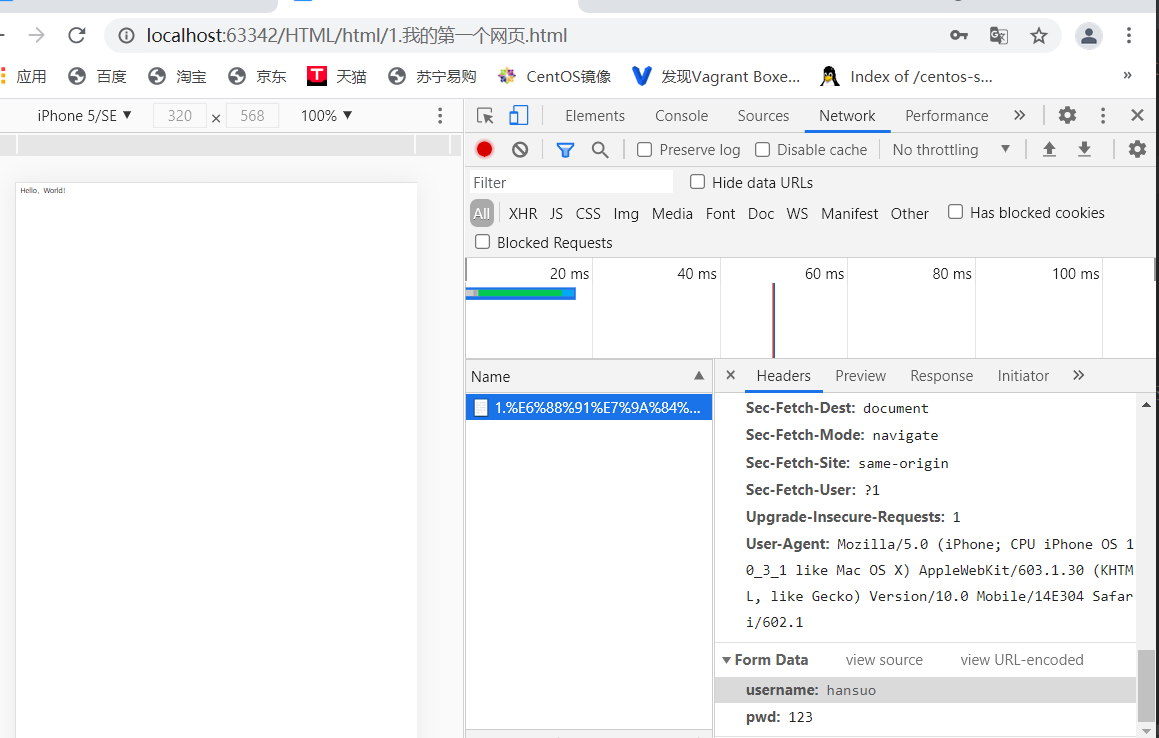Switch to the Console tab
This screenshot has height=738, width=1159.
[x=681, y=115]
